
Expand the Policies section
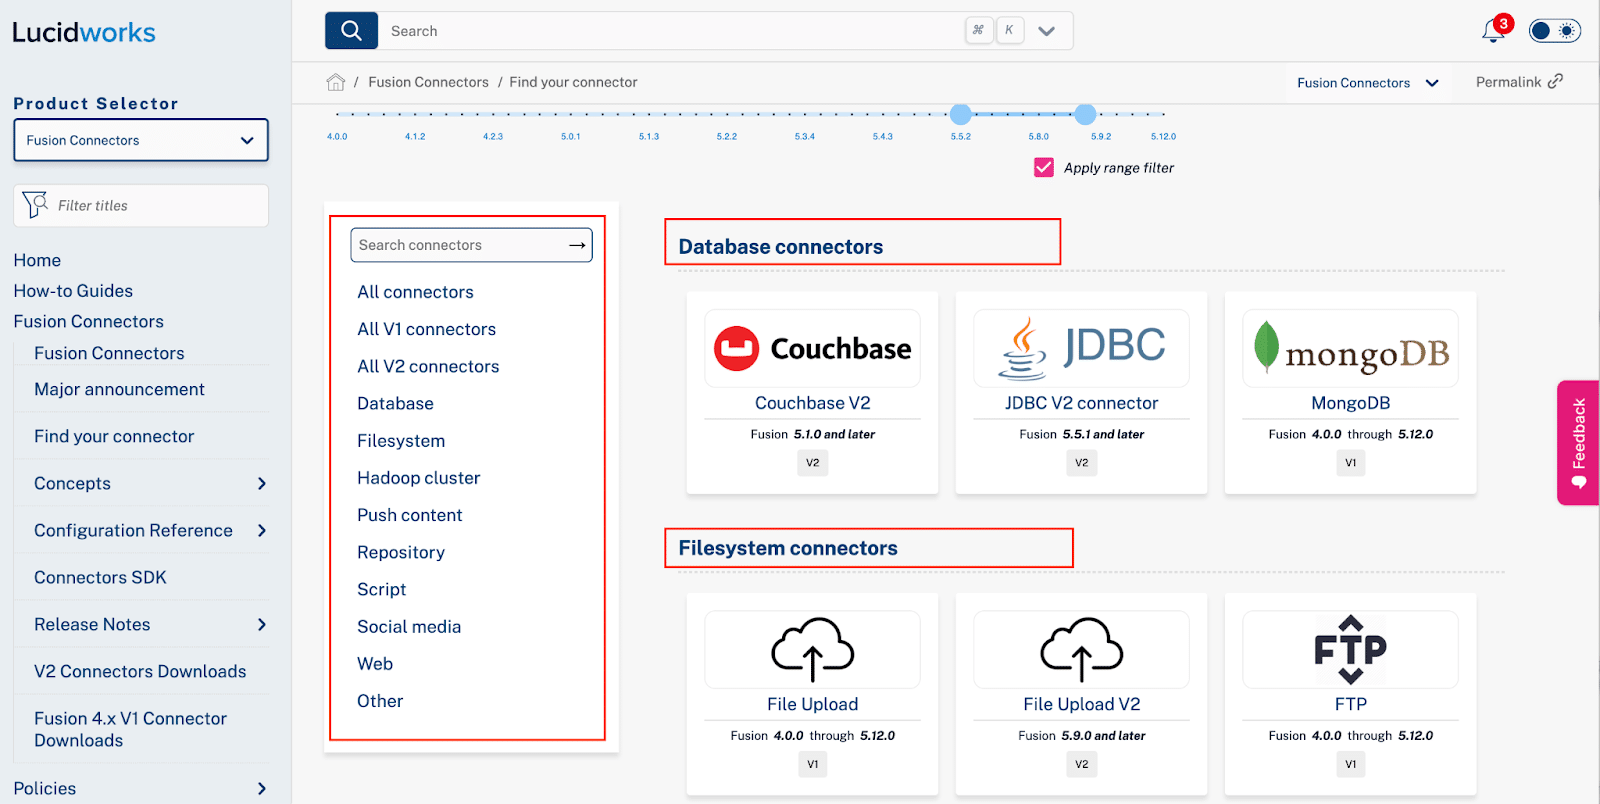262,788
